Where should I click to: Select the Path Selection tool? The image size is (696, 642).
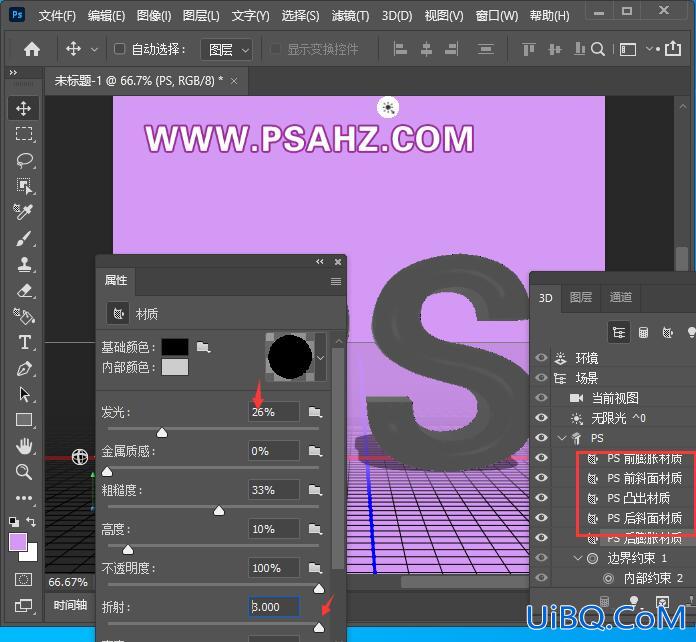click(24, 394)
